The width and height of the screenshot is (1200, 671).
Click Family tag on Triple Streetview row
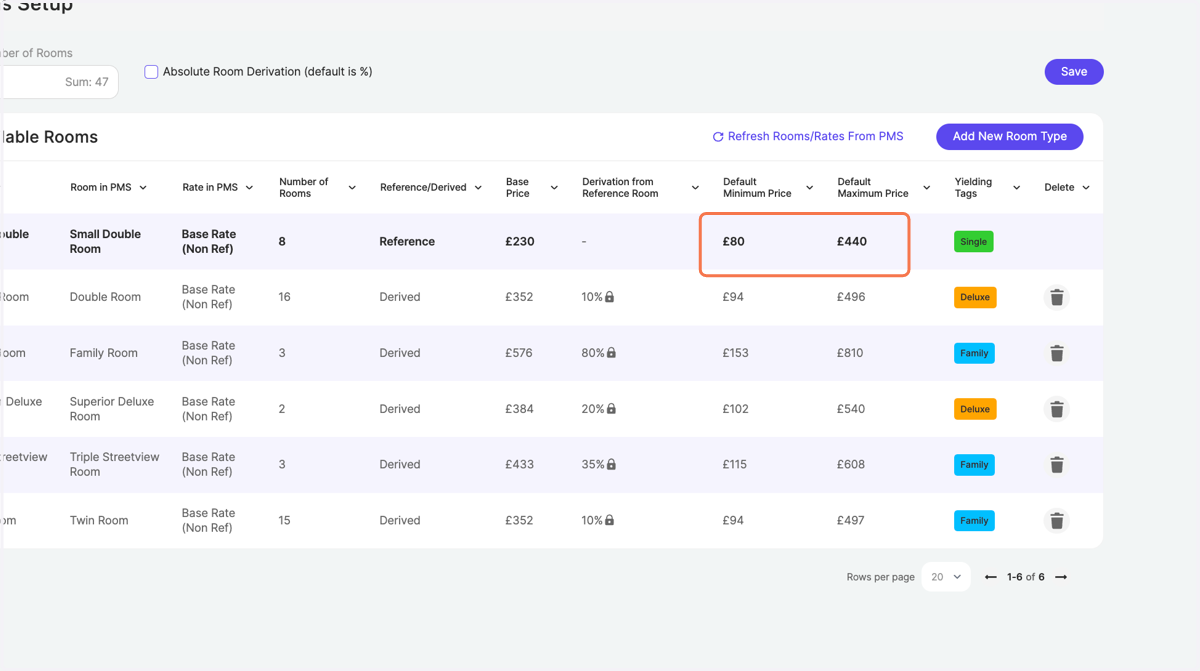(974, 465)
